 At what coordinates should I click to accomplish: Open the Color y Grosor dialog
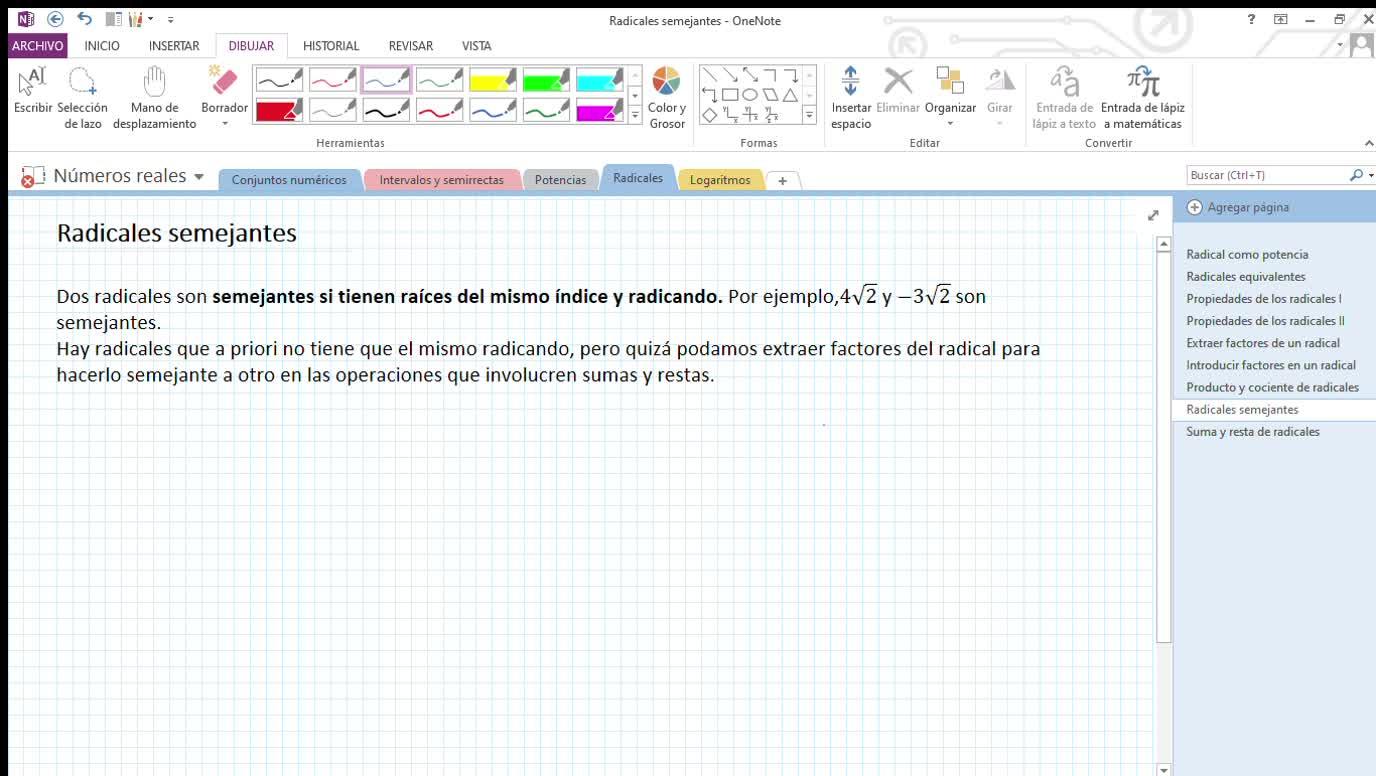point(666,98)
